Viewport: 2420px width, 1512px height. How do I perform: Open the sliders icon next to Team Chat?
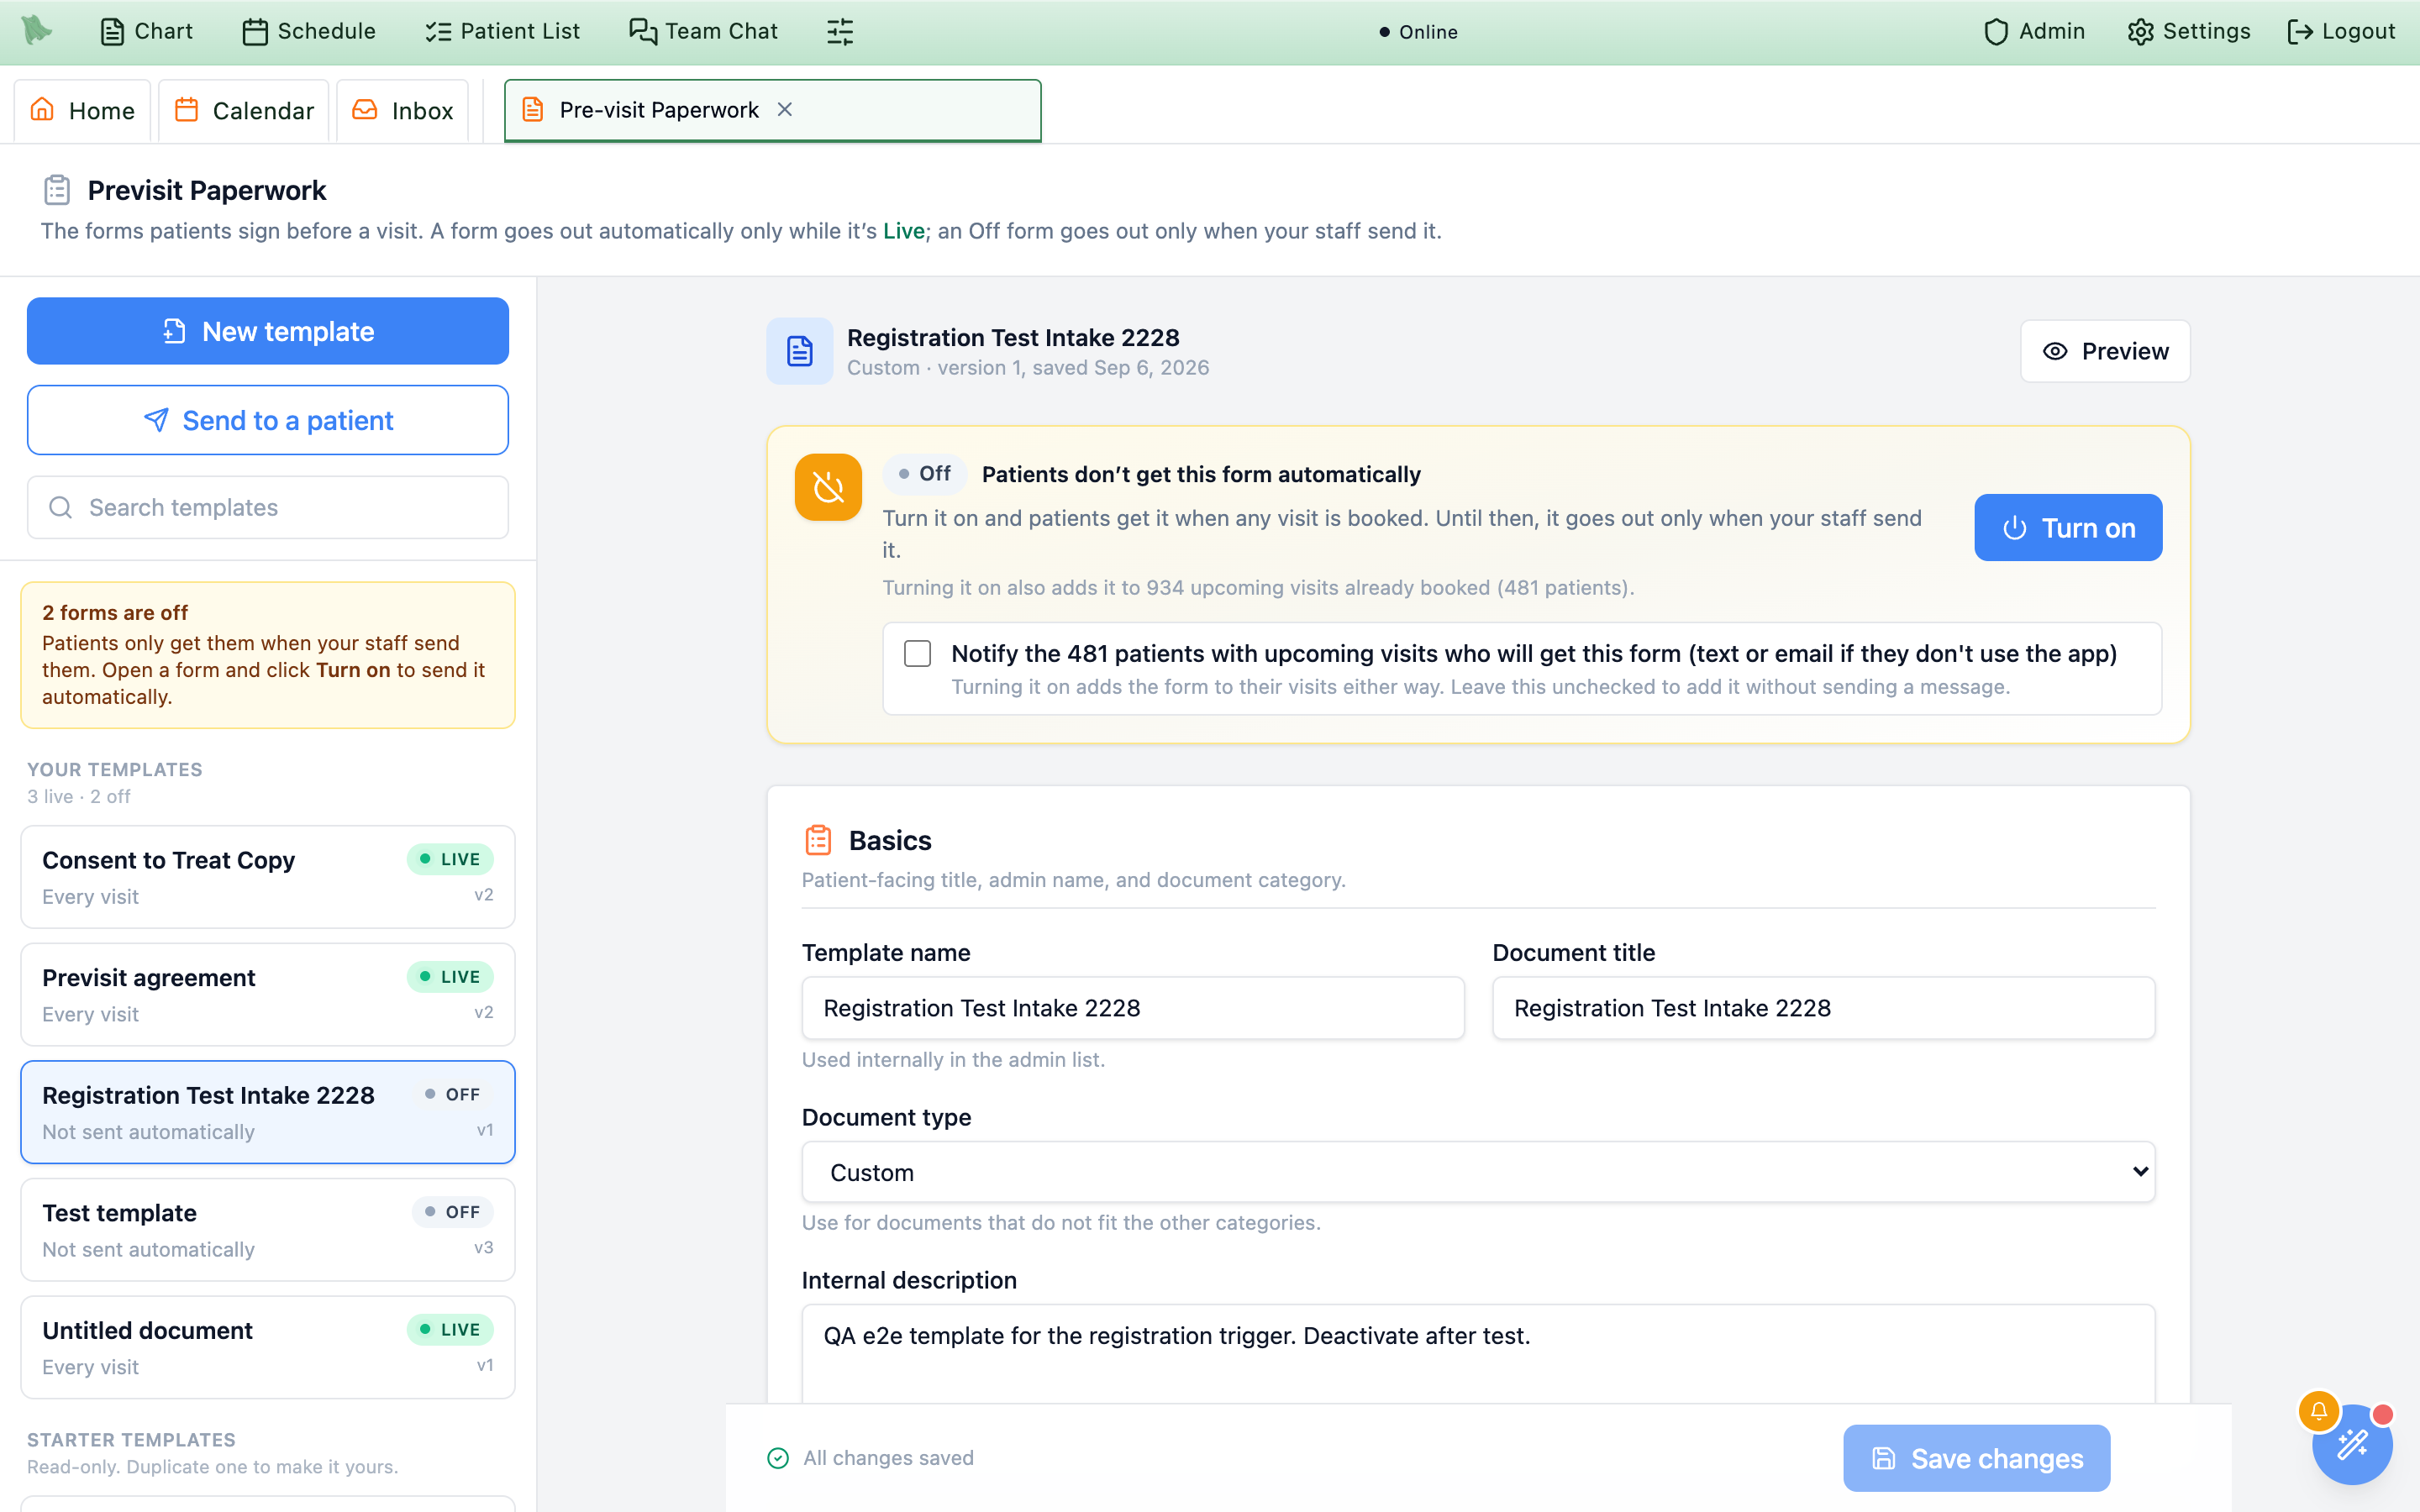coord(840,32)
